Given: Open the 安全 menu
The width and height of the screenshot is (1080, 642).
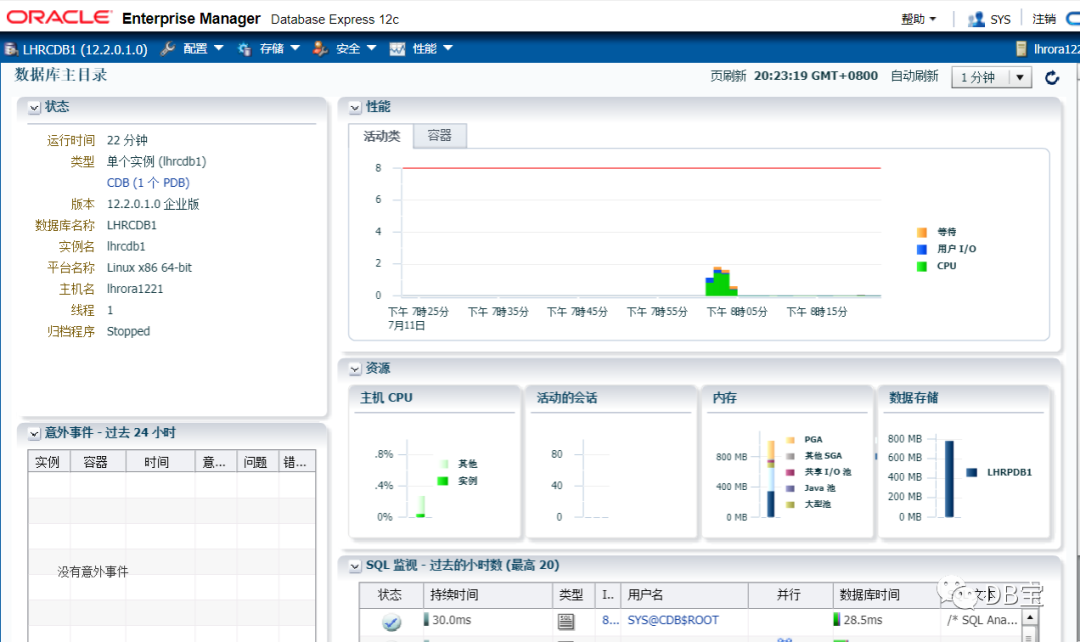Looking at the screenshot, I should (x=355, y=49).
